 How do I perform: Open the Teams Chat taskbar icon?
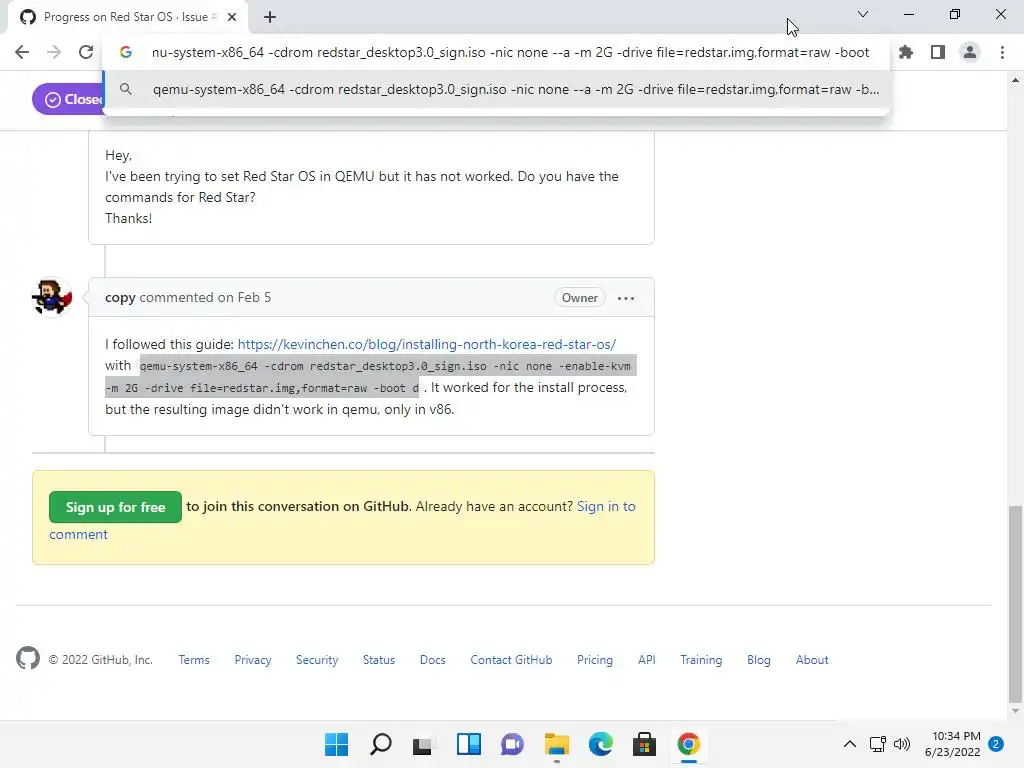pyautogui.click(x=512, y=744)
